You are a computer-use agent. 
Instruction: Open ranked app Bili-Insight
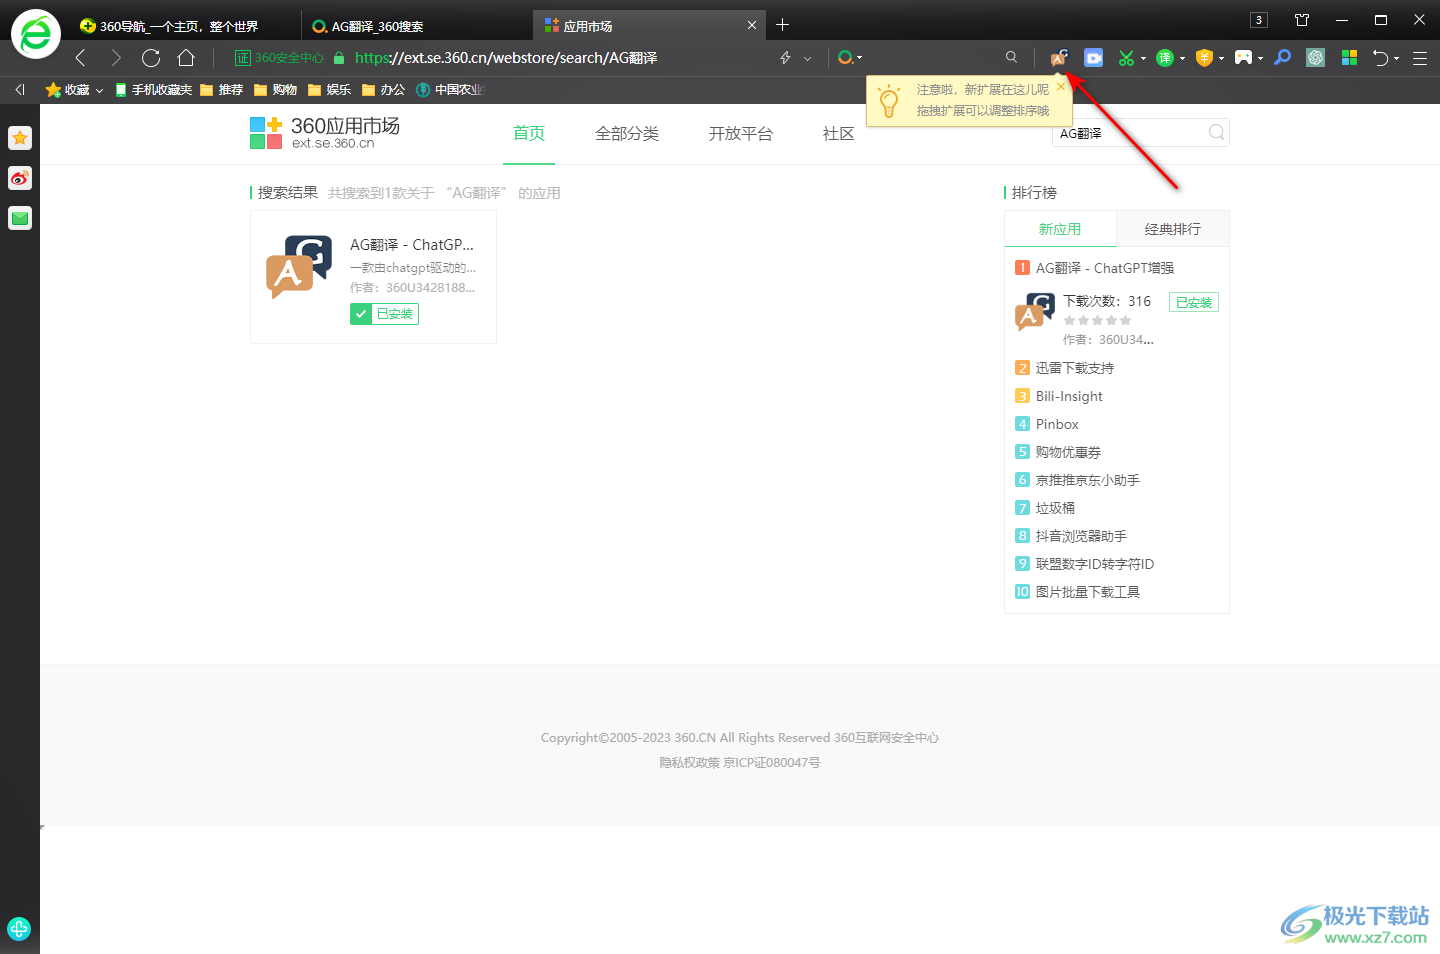1069,396
